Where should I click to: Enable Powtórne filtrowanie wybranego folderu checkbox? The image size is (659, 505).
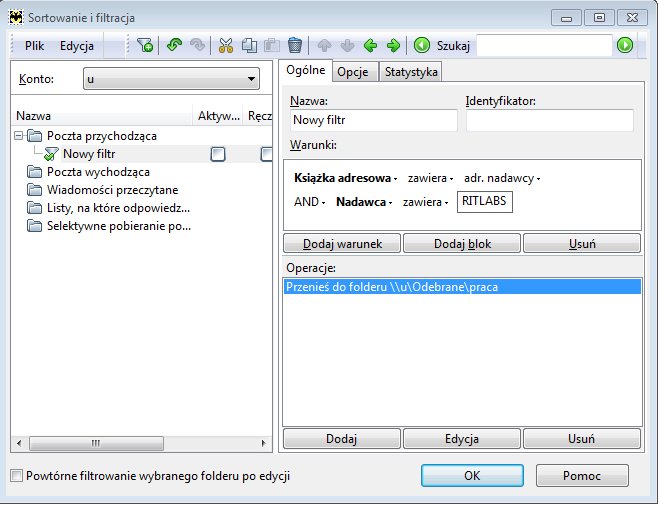[16, 476]
